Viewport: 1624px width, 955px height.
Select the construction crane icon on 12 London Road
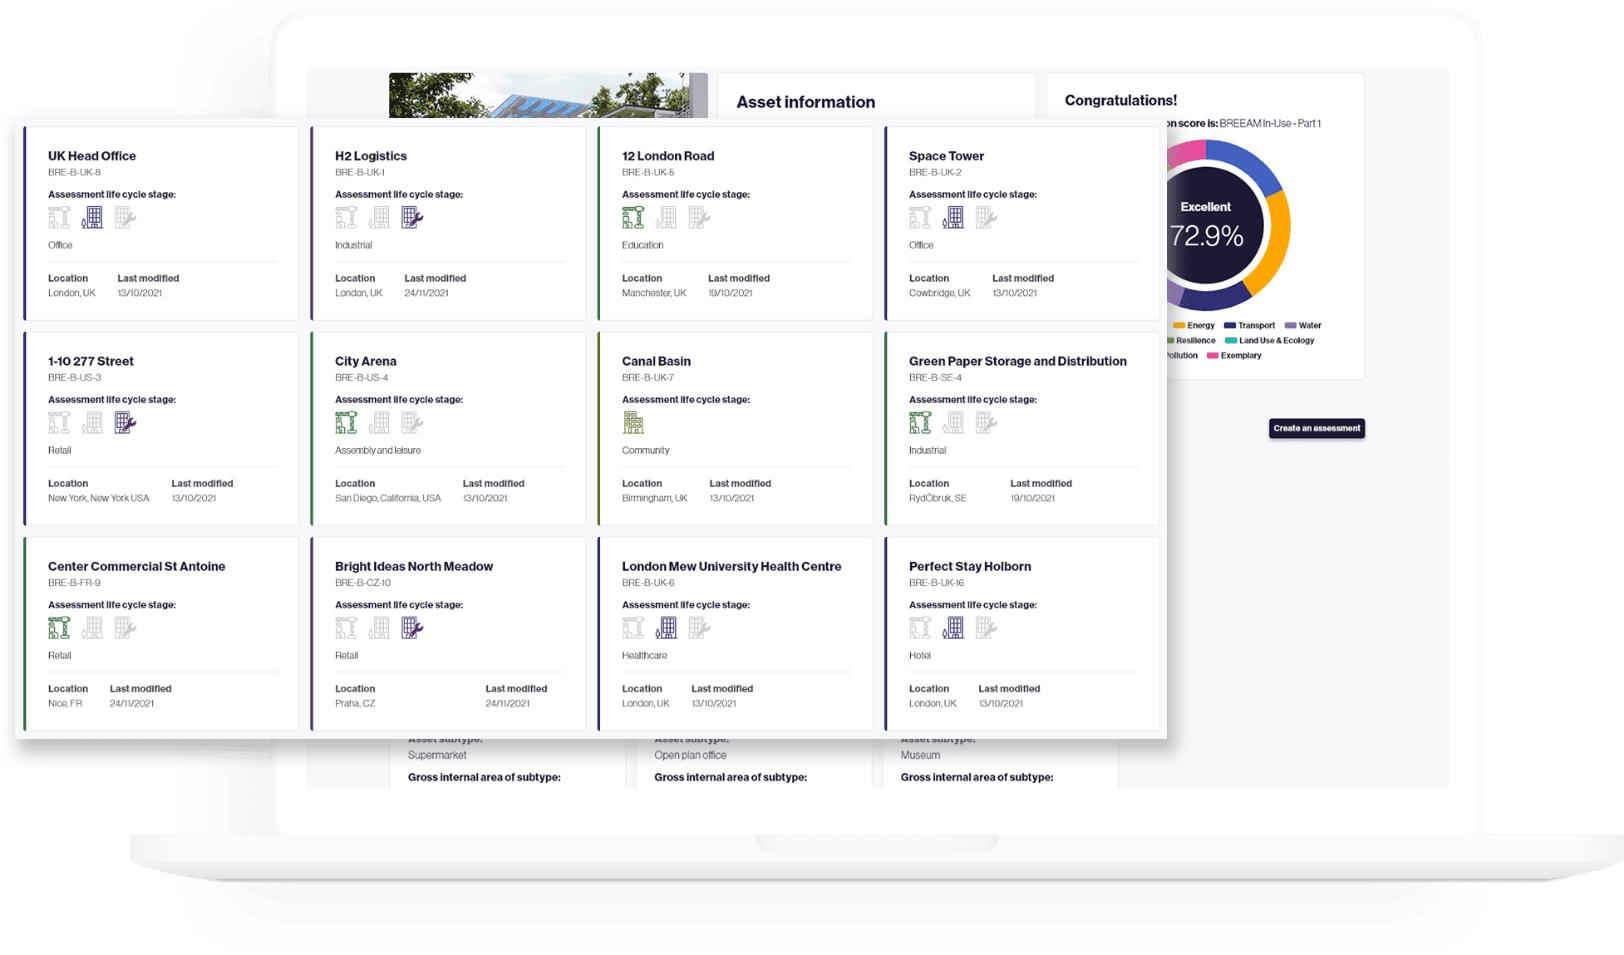tap(633, 217)
